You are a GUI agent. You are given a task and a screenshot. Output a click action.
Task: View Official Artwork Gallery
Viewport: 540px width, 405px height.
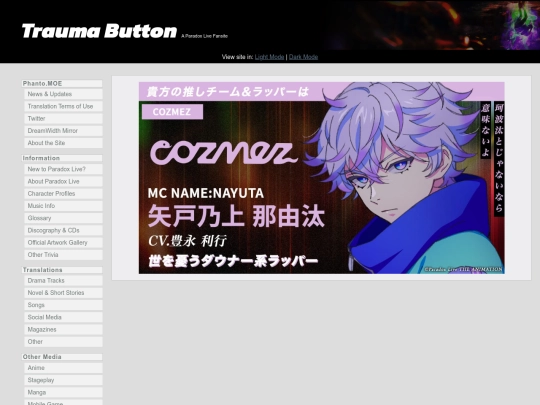coord(63,242)
